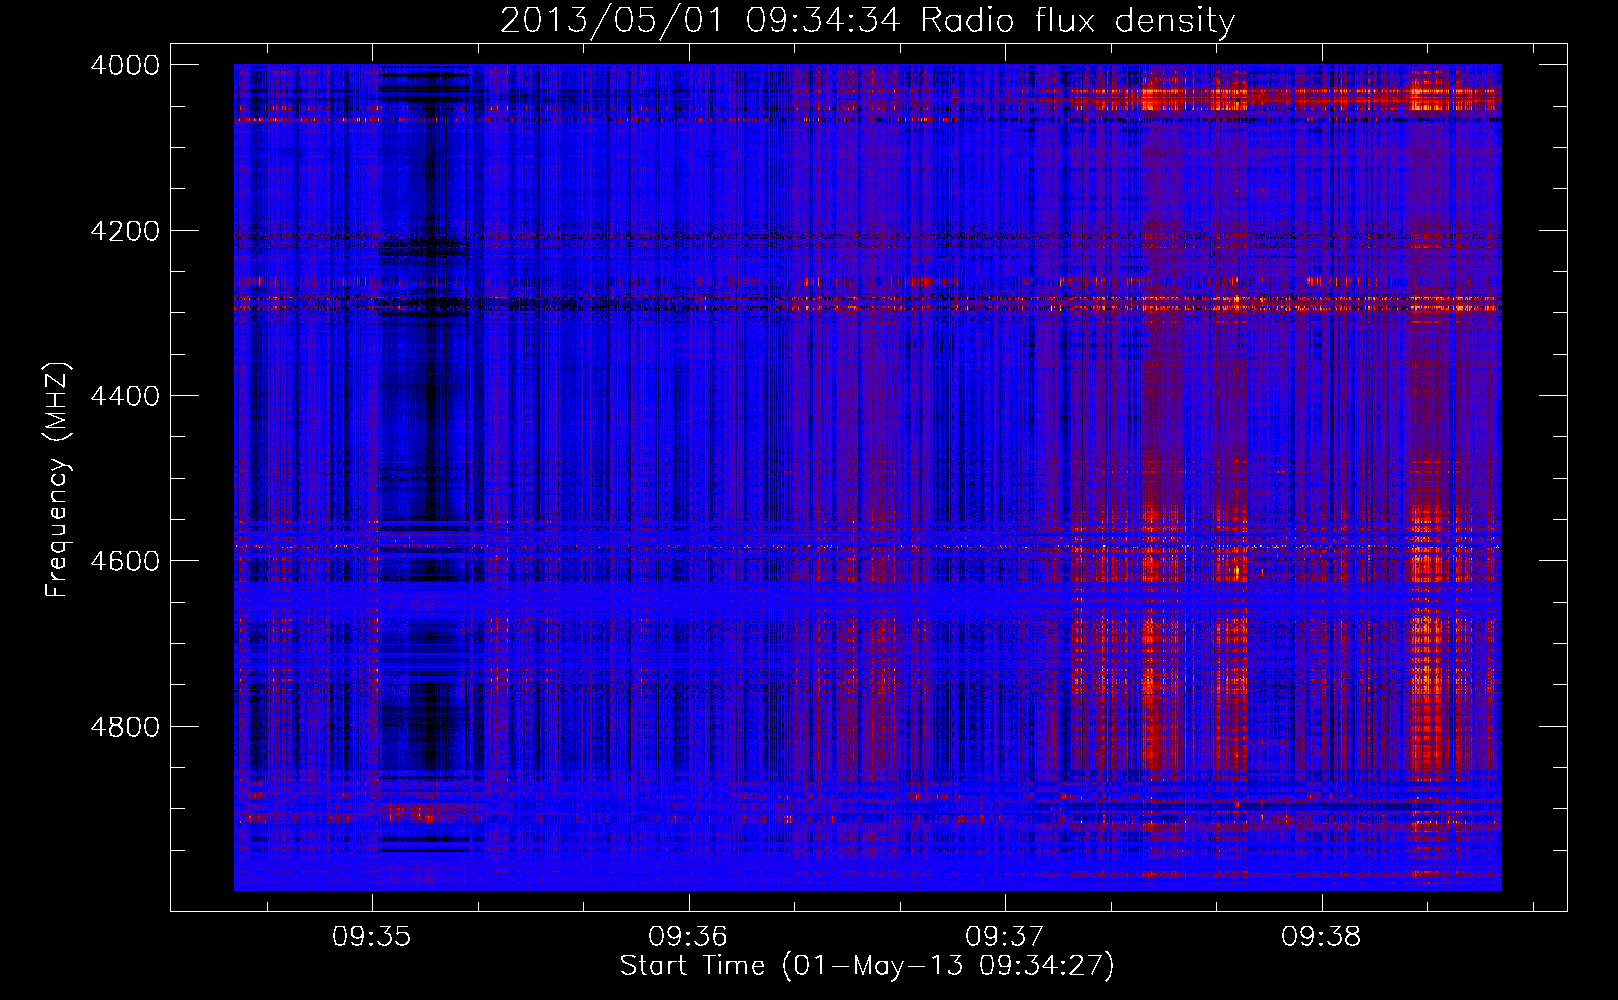Click the 09:35 time tick label
1618x1000 pixels.
[x=372, y=937]
